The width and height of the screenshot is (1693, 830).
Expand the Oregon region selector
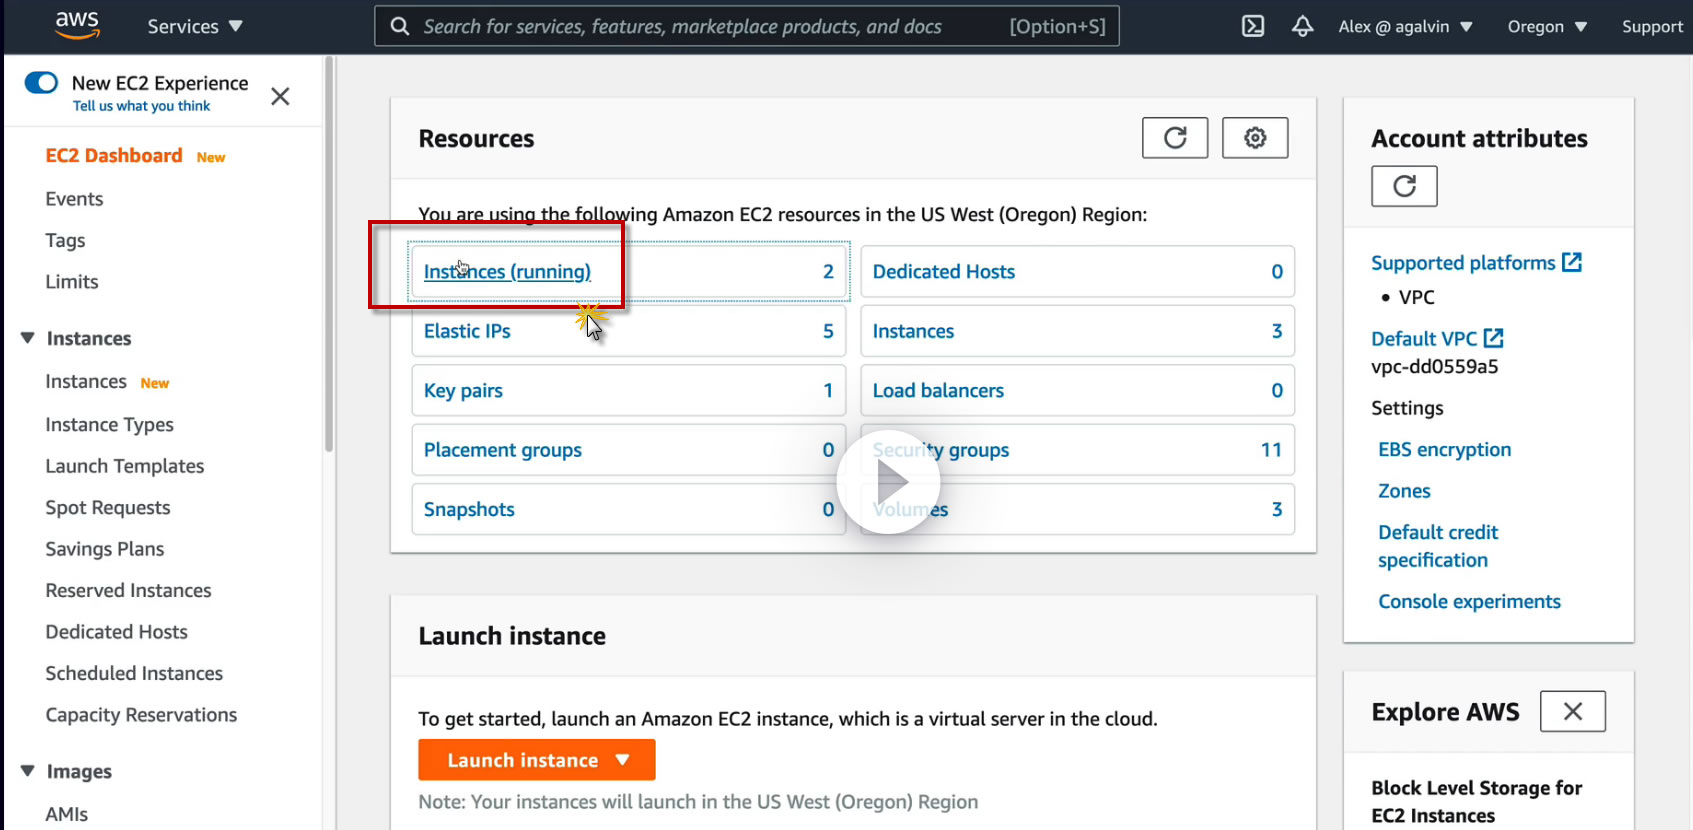(1547, 26)
